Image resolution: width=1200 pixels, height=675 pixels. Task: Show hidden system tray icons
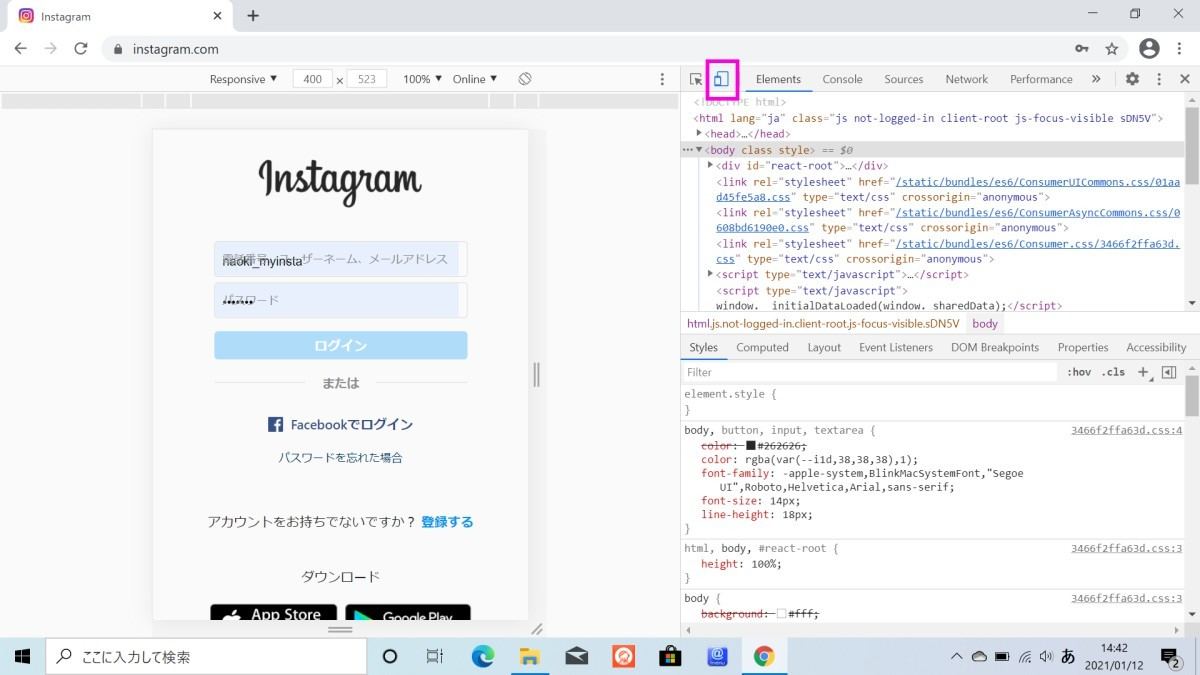pyautogui.click(x=956, y=656)
